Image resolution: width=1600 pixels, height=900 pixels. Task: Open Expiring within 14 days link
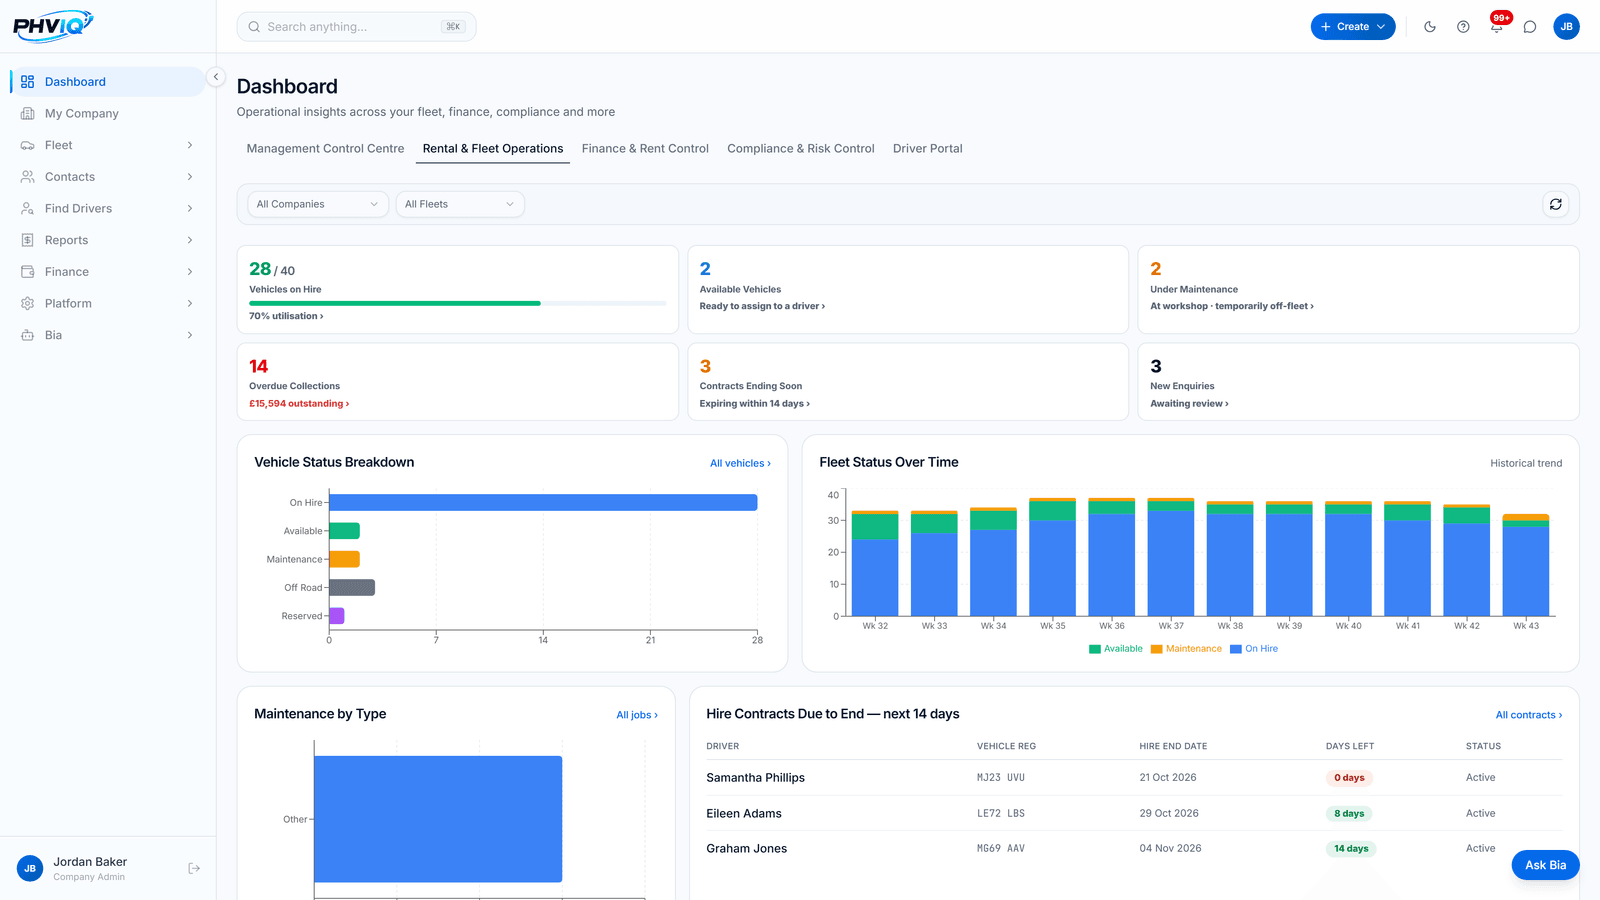[755, 404]
